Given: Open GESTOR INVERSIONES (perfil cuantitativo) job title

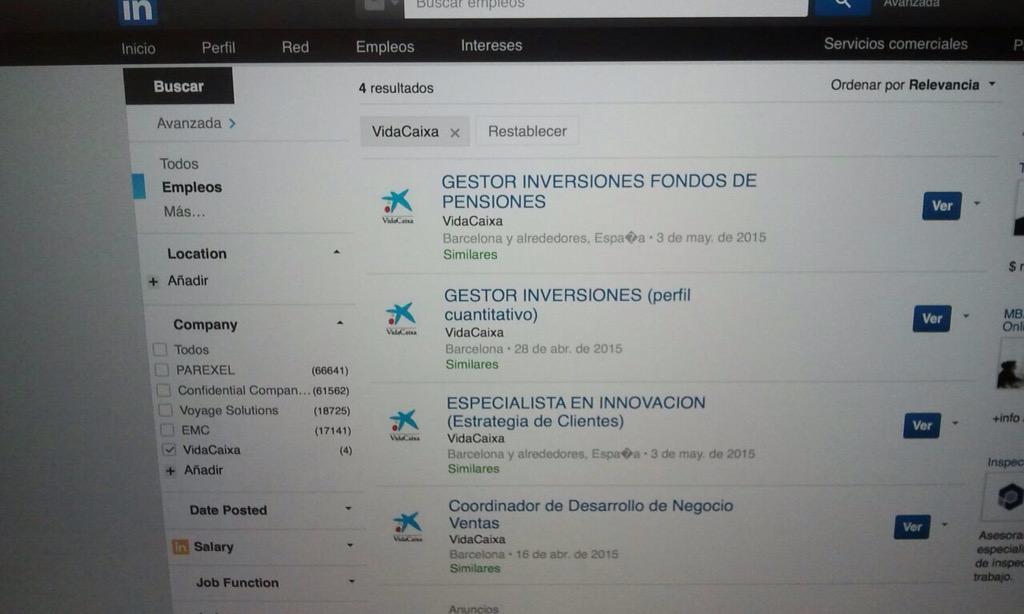Looking at the screenshot, I should [x=568, y=304].
